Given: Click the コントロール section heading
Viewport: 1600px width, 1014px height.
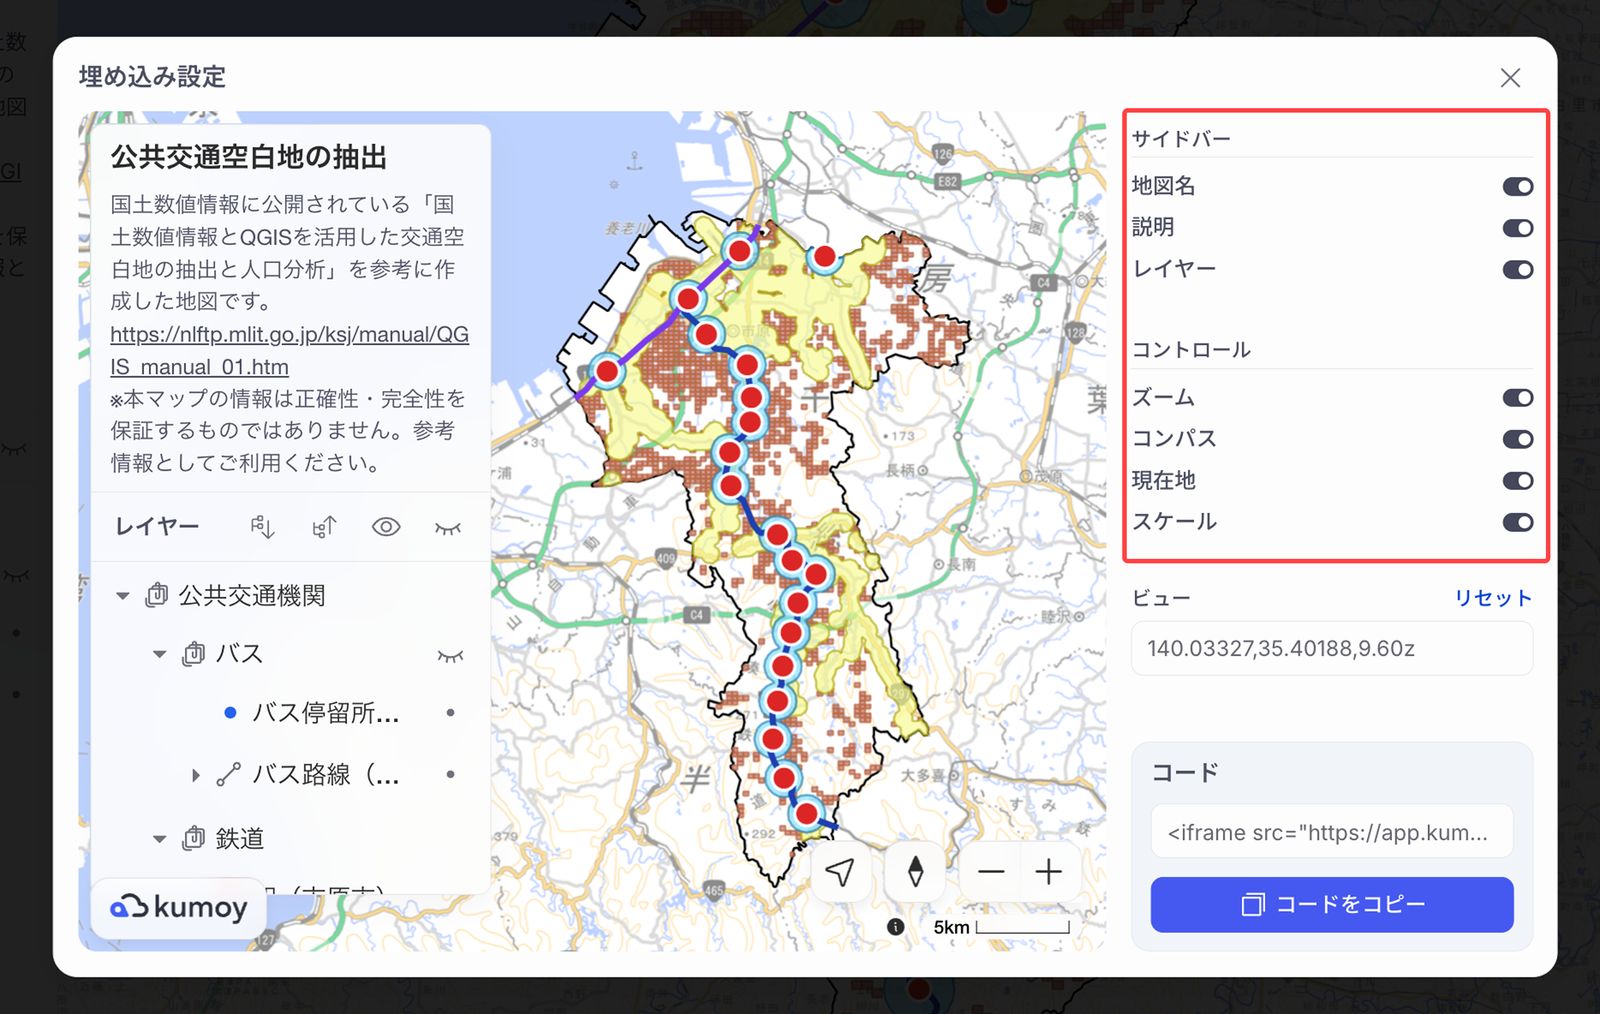Looking at the screenshot, I should click(1191, 350).
